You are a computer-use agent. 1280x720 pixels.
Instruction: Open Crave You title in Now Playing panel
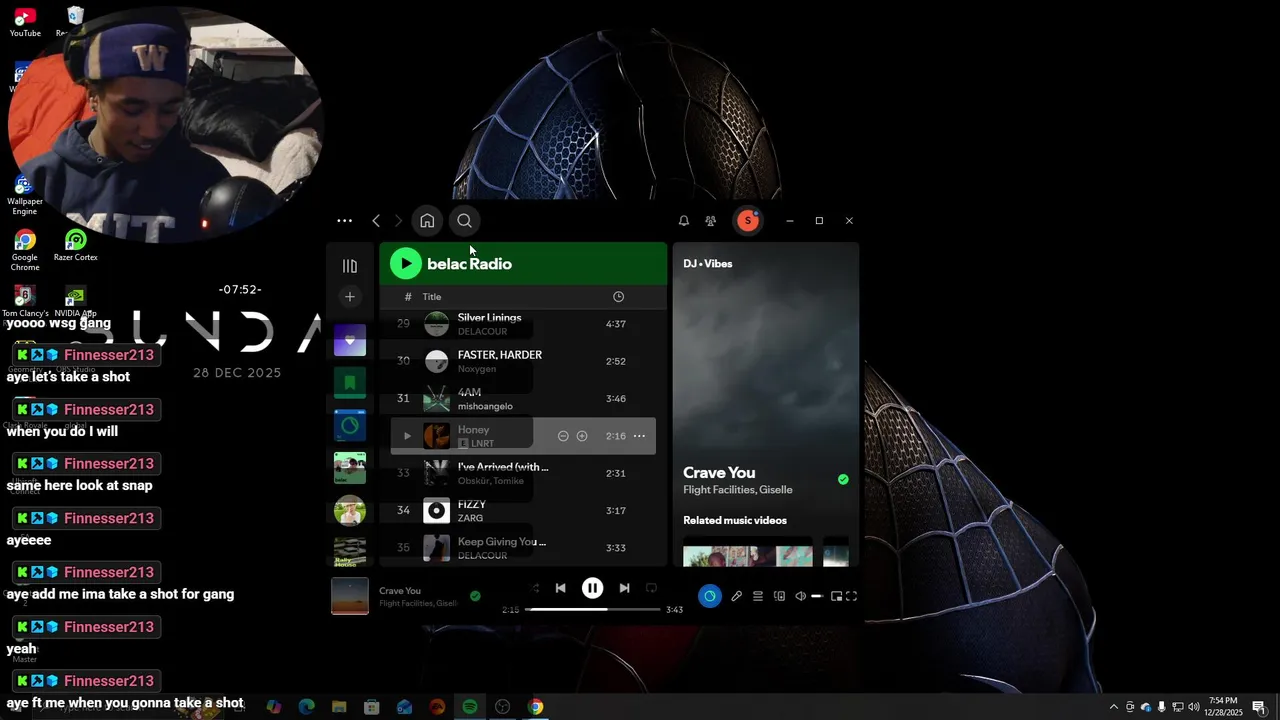719,473
